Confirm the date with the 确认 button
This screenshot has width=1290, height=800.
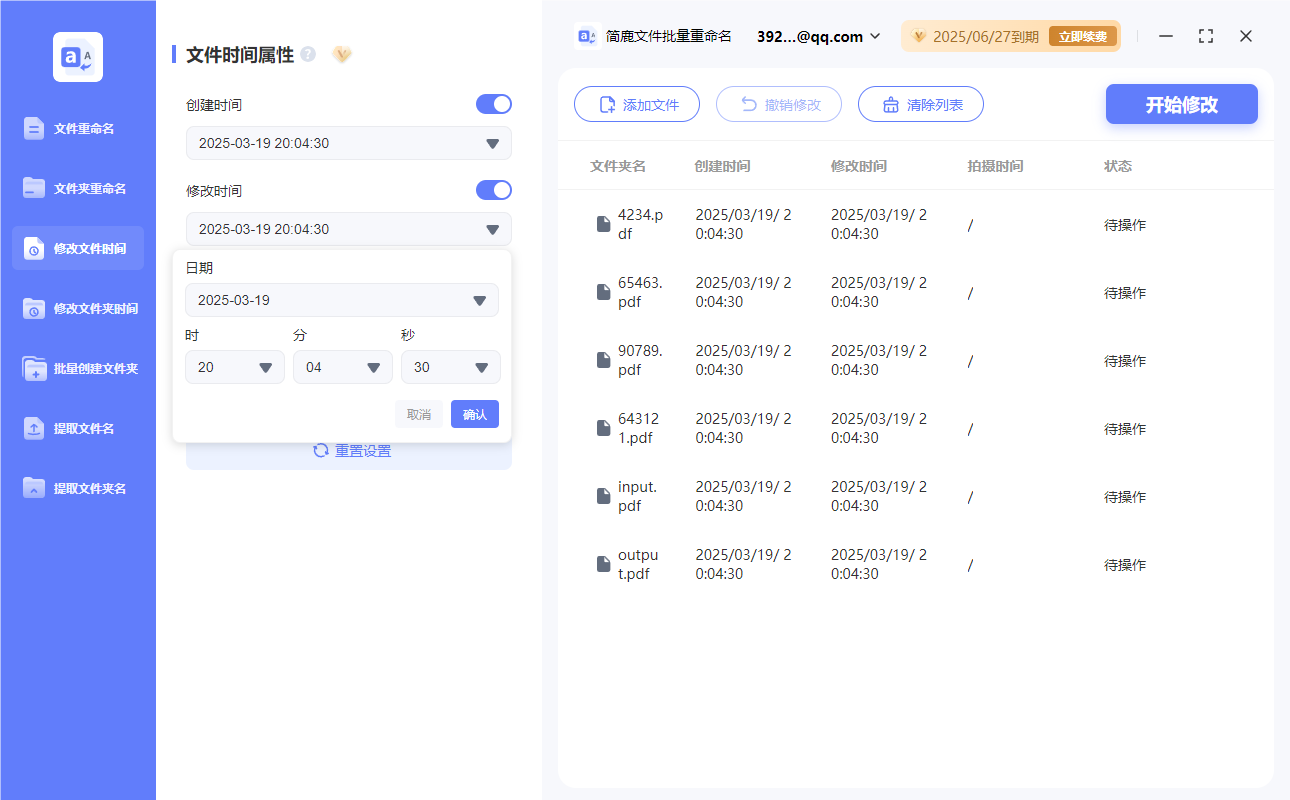pyautogui.click(x=474, y=414)
